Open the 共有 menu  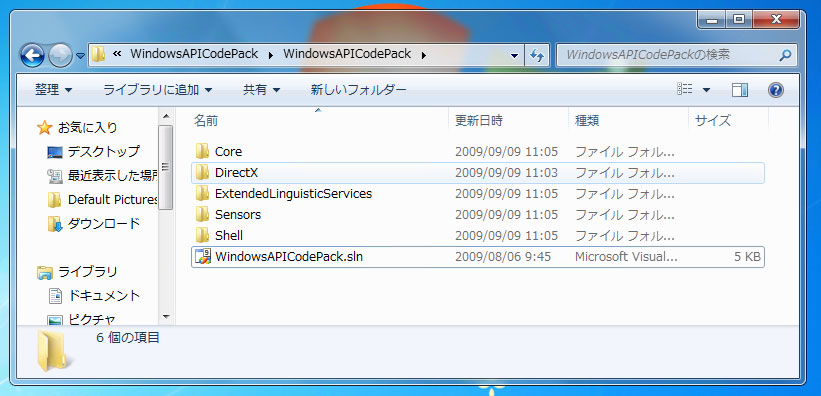pyautogui.click(x=261, y=90)
